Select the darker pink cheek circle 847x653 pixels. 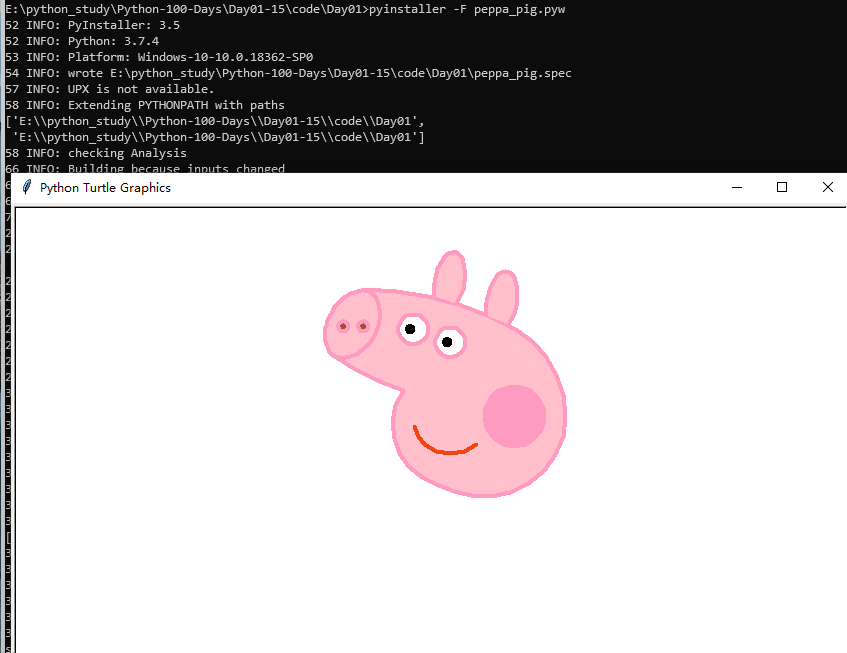(x=516, y=416)
